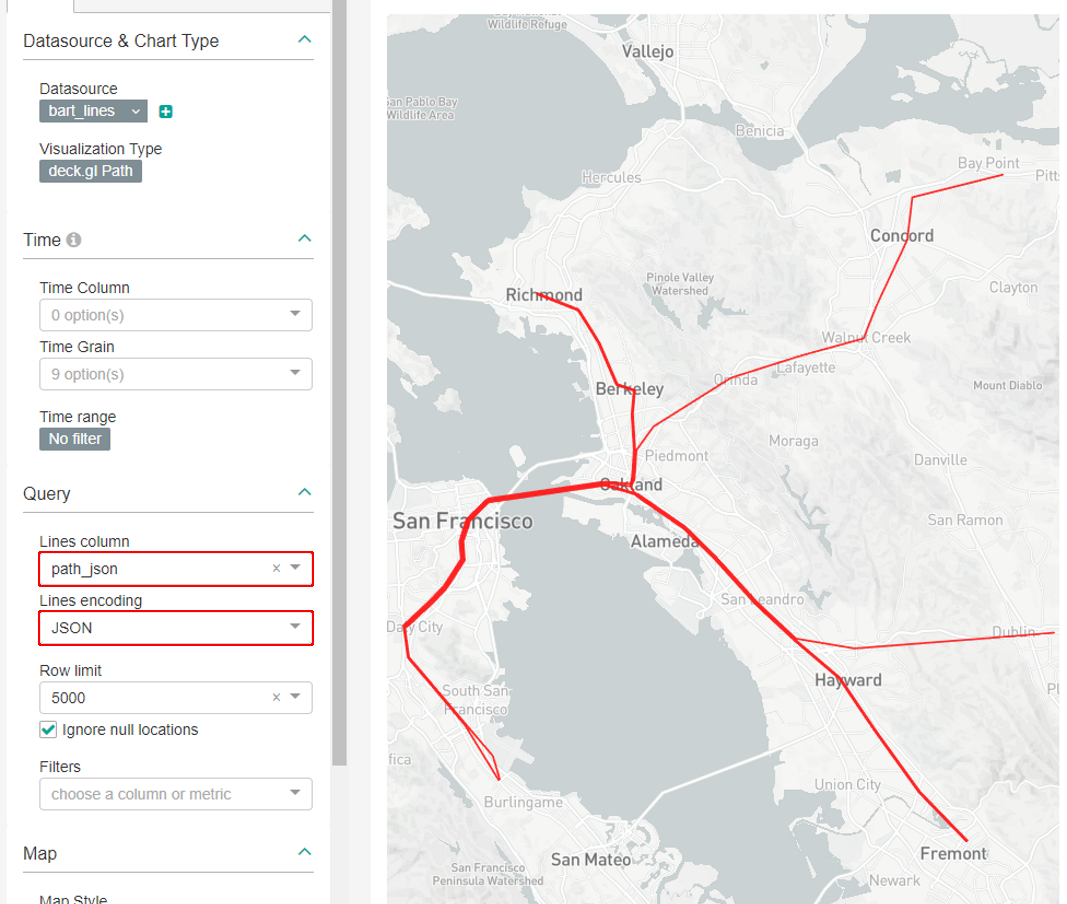Open the bart_lines datasource selector
This screenshot has height=904, width=1067.
point(93,111)
